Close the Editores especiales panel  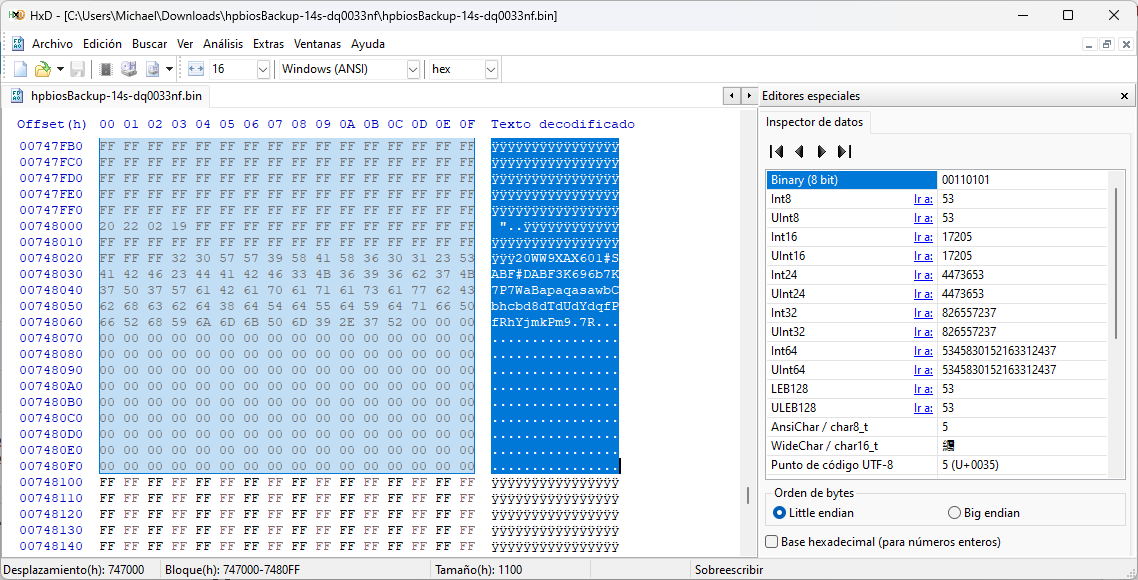(1125, 96)
